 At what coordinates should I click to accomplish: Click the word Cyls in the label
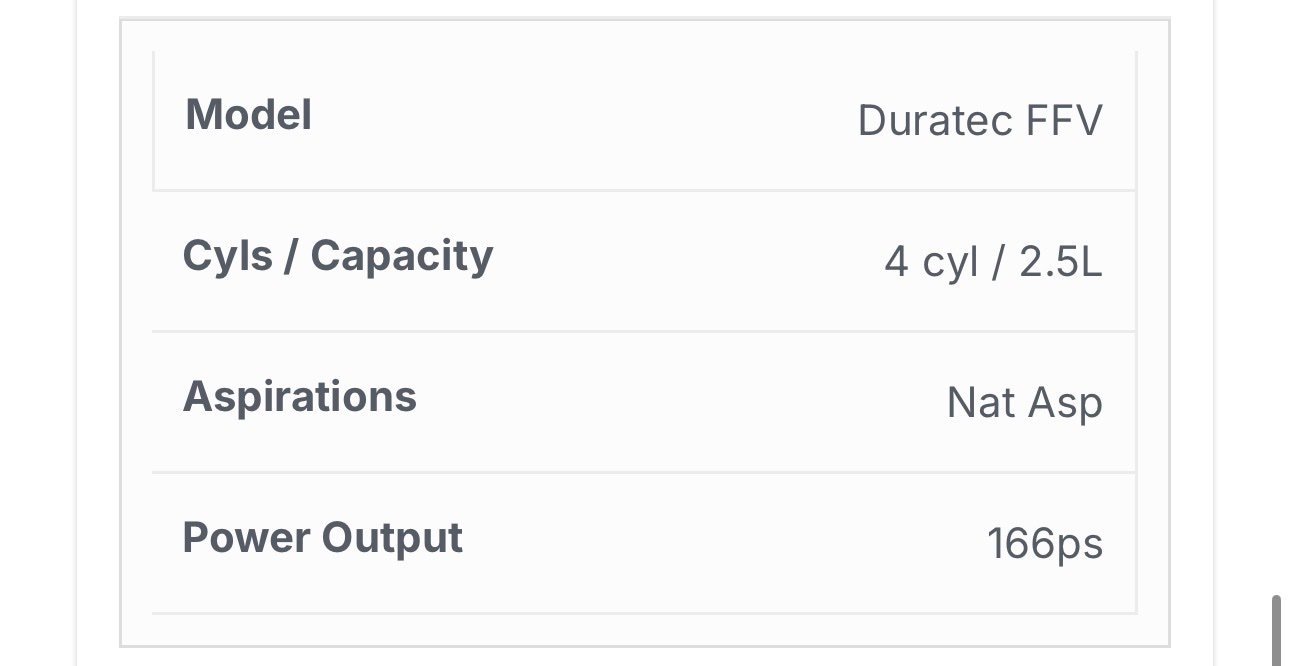click(x=228, y=257)
